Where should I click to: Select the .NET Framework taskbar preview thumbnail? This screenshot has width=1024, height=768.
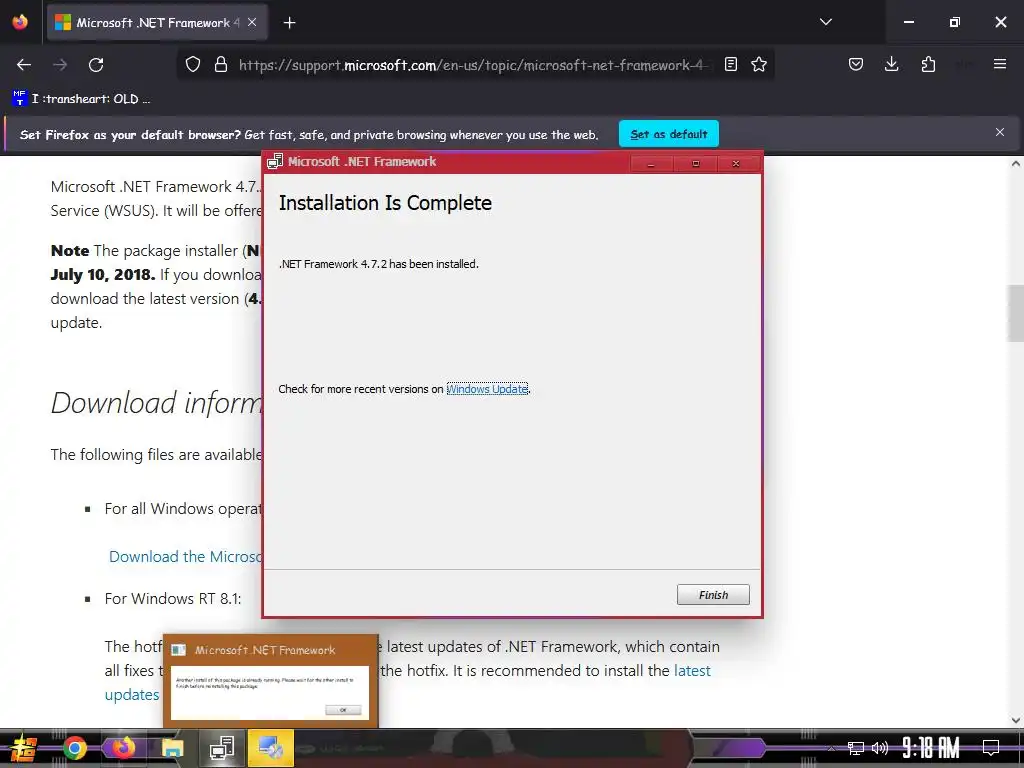pyautogui.click(x=270, y=680)
